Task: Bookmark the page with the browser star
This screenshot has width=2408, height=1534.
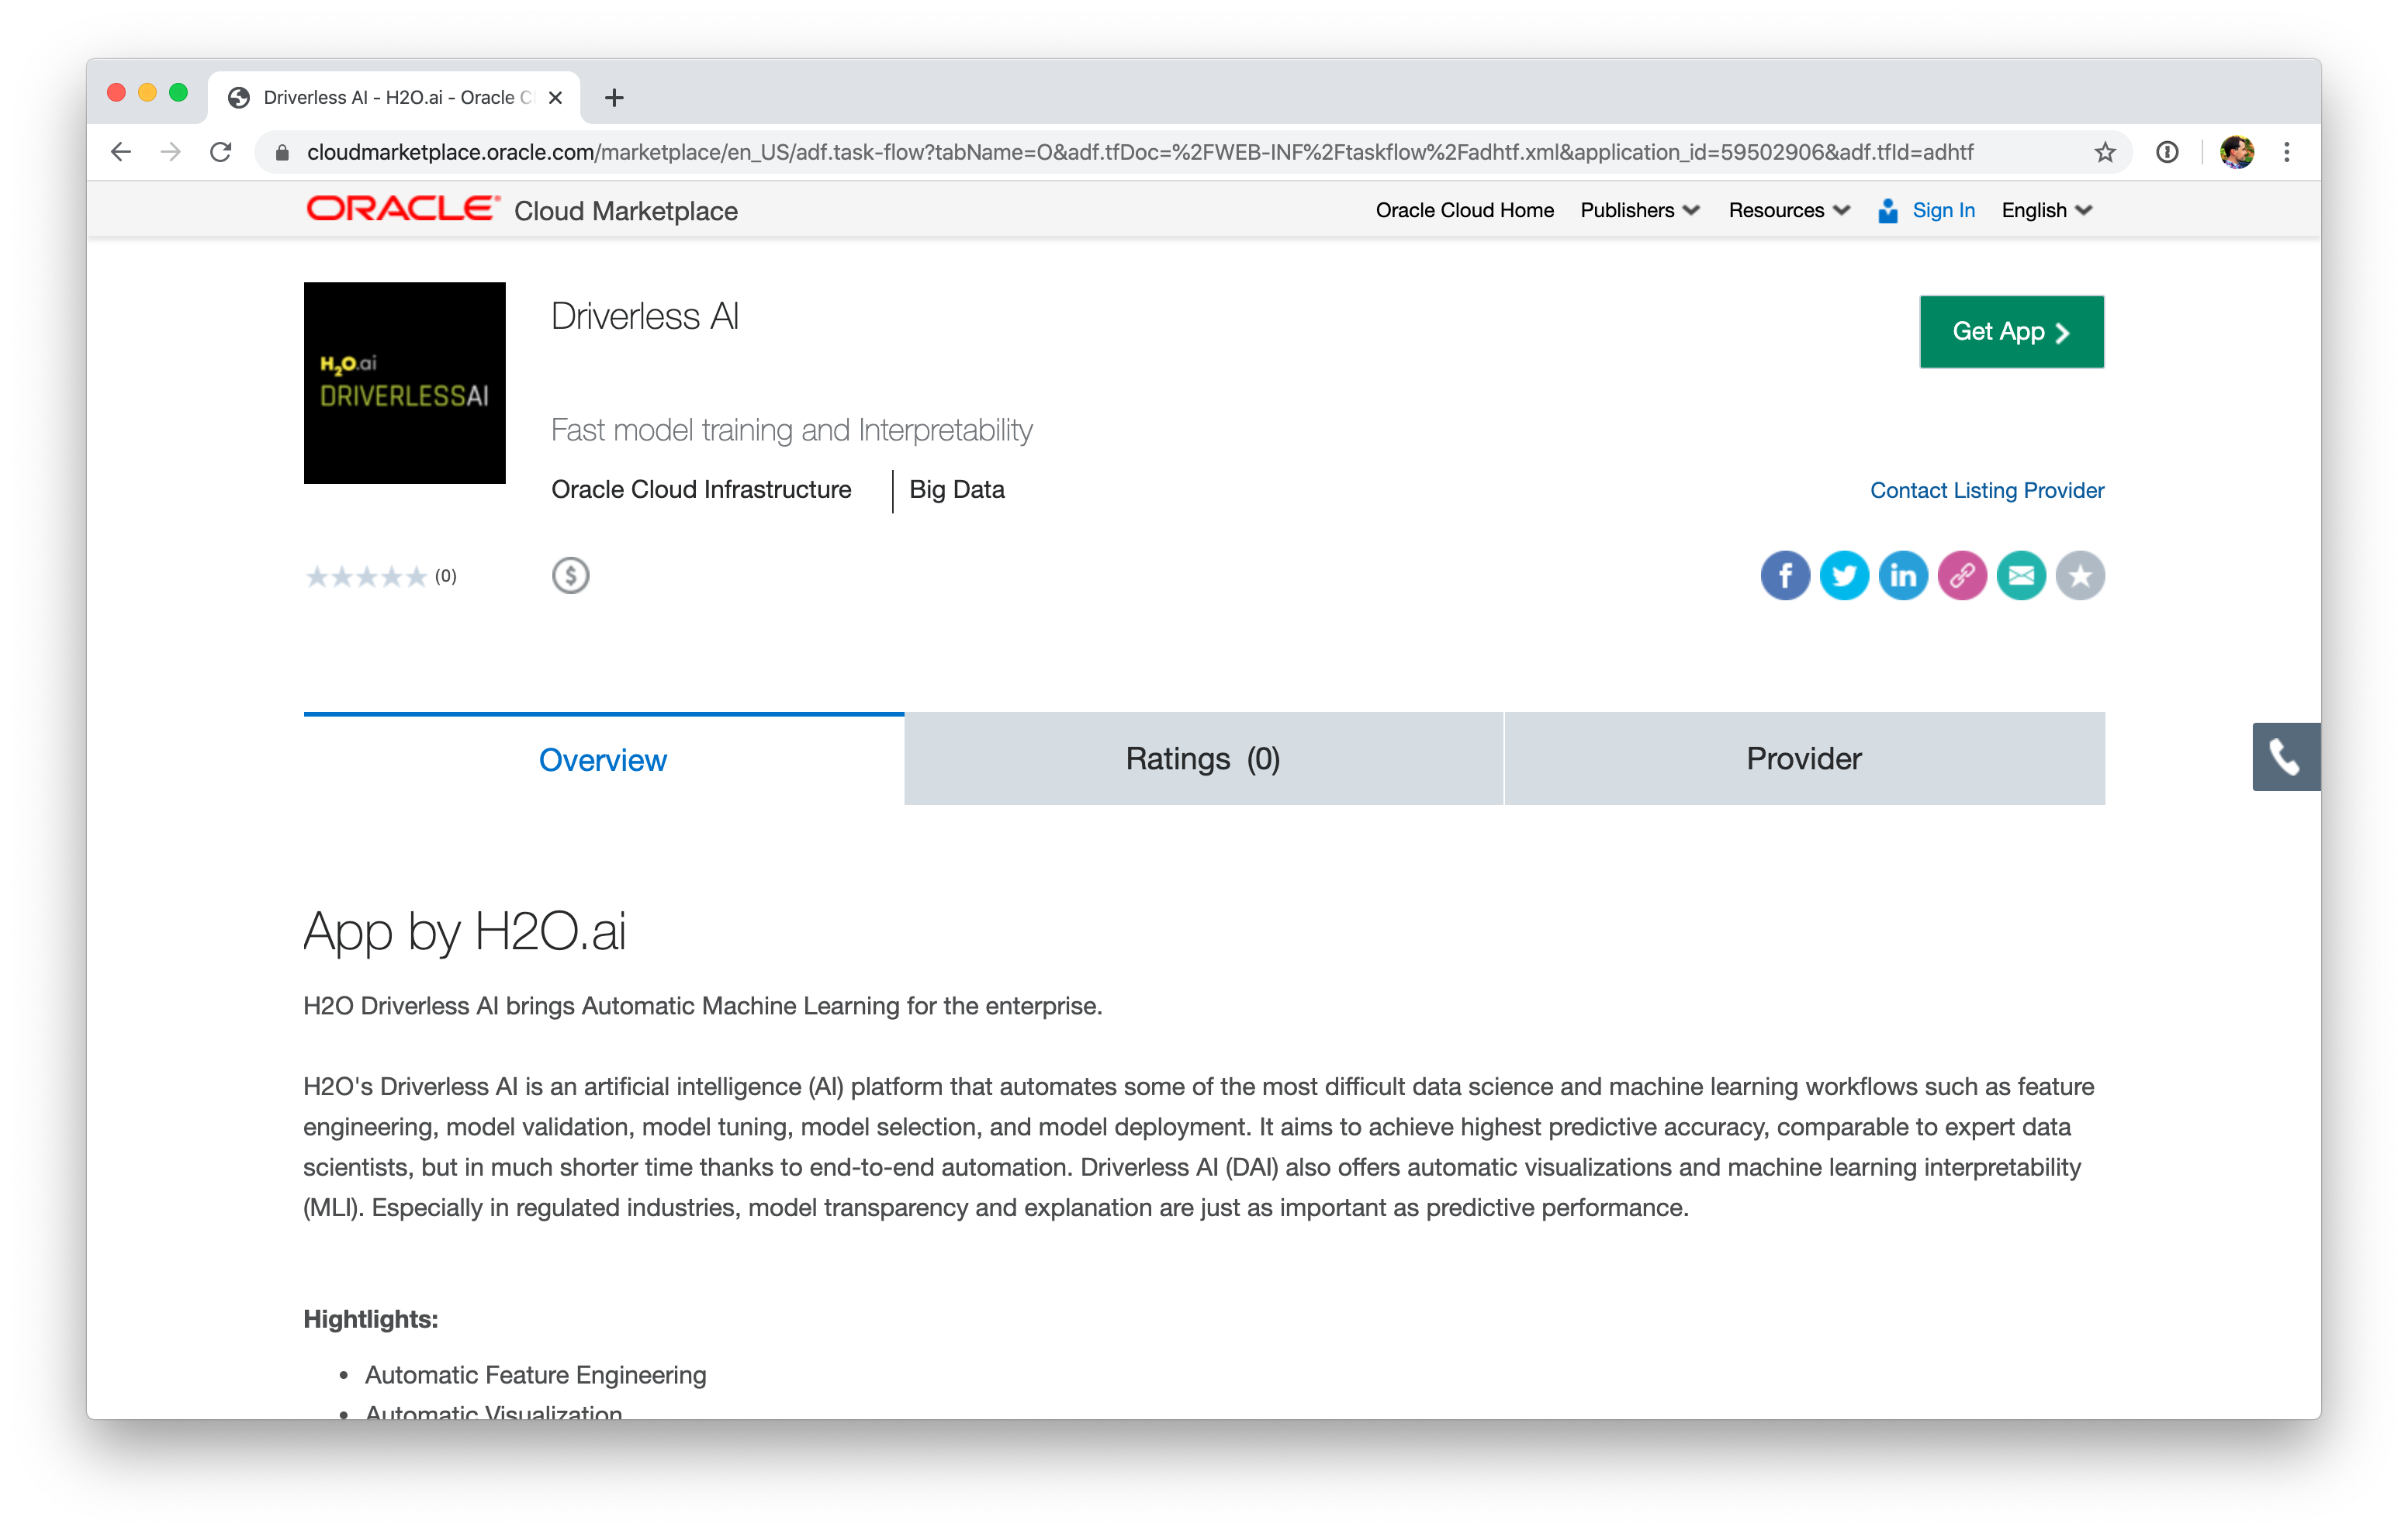Action: click(x=2105, y=152)
